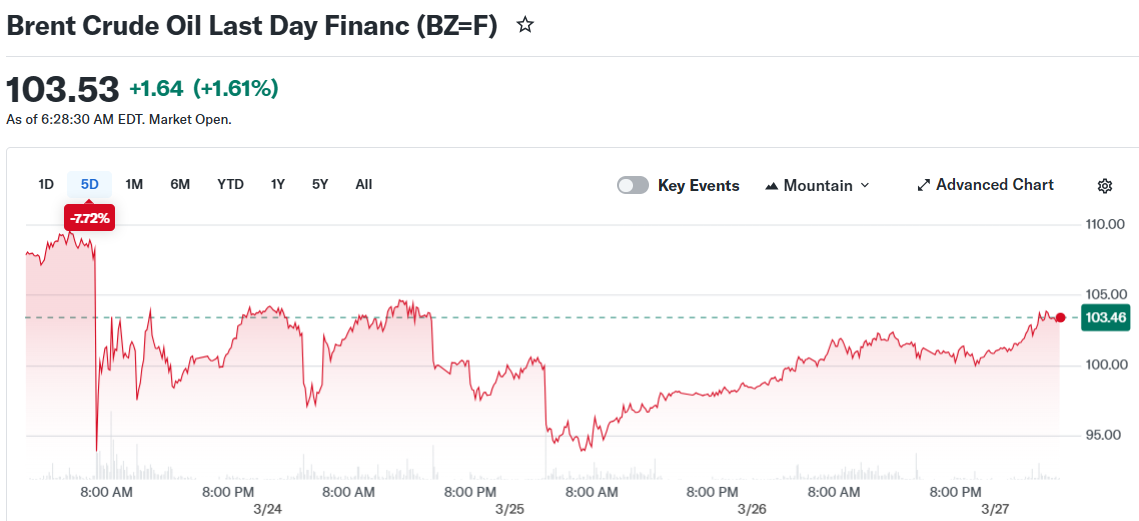The height and width of the screenshot is (521, 1139).
Task: Click the green 103.46 price label
Action: click(x=1105, y=318)
